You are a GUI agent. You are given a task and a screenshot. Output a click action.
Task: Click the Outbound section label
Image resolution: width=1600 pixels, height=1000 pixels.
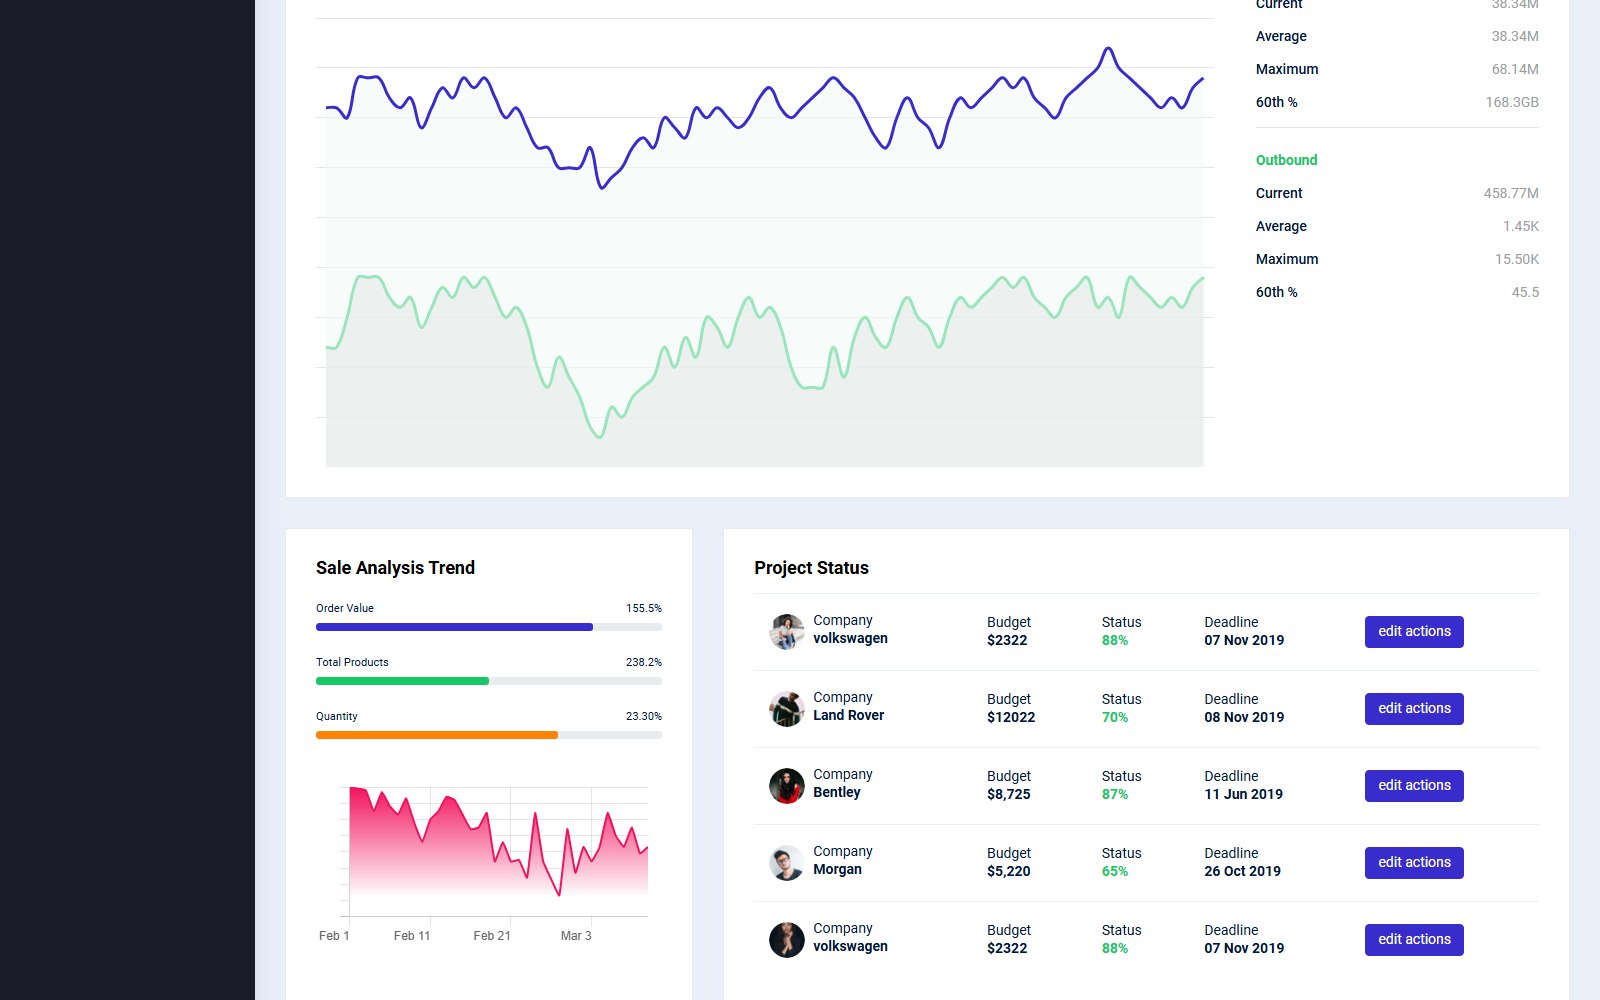tap(1286, 160)
